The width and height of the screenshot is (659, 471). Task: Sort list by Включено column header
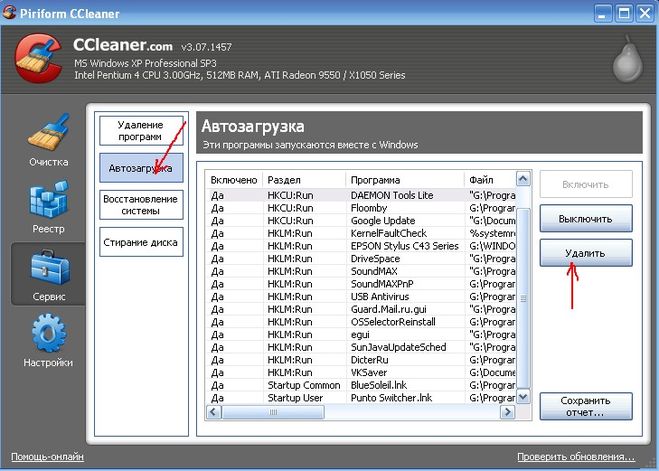(x=234, y=179)
